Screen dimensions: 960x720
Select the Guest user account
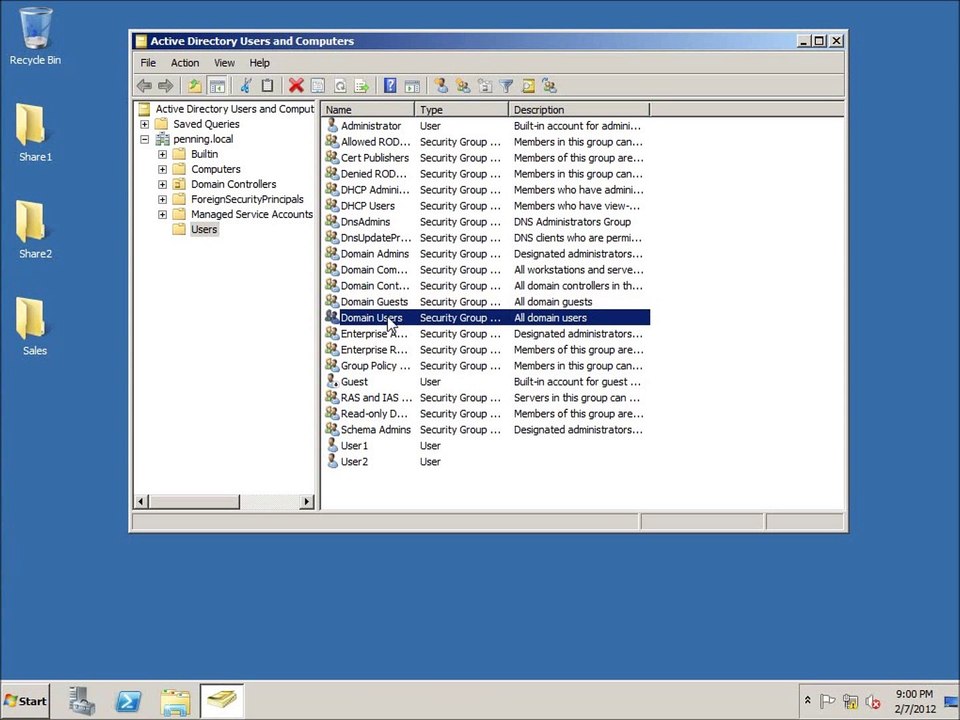click(x=487, y=381)
